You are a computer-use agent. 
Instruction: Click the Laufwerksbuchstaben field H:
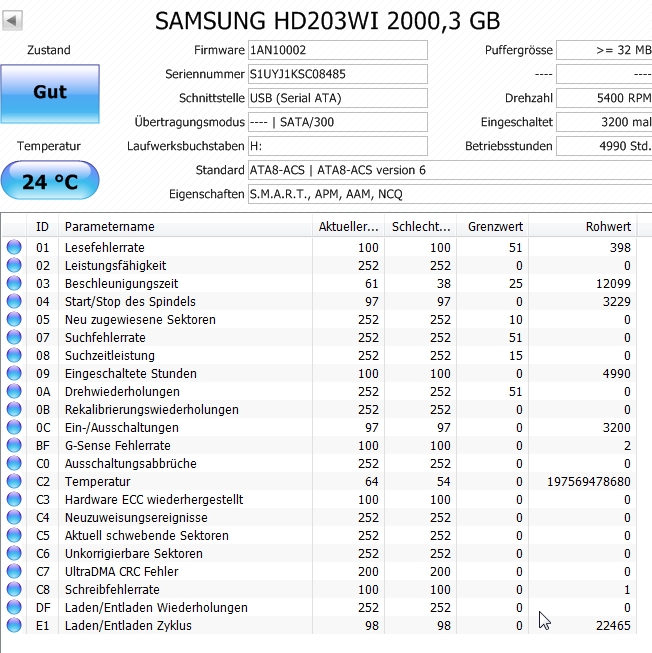(338, 146)
